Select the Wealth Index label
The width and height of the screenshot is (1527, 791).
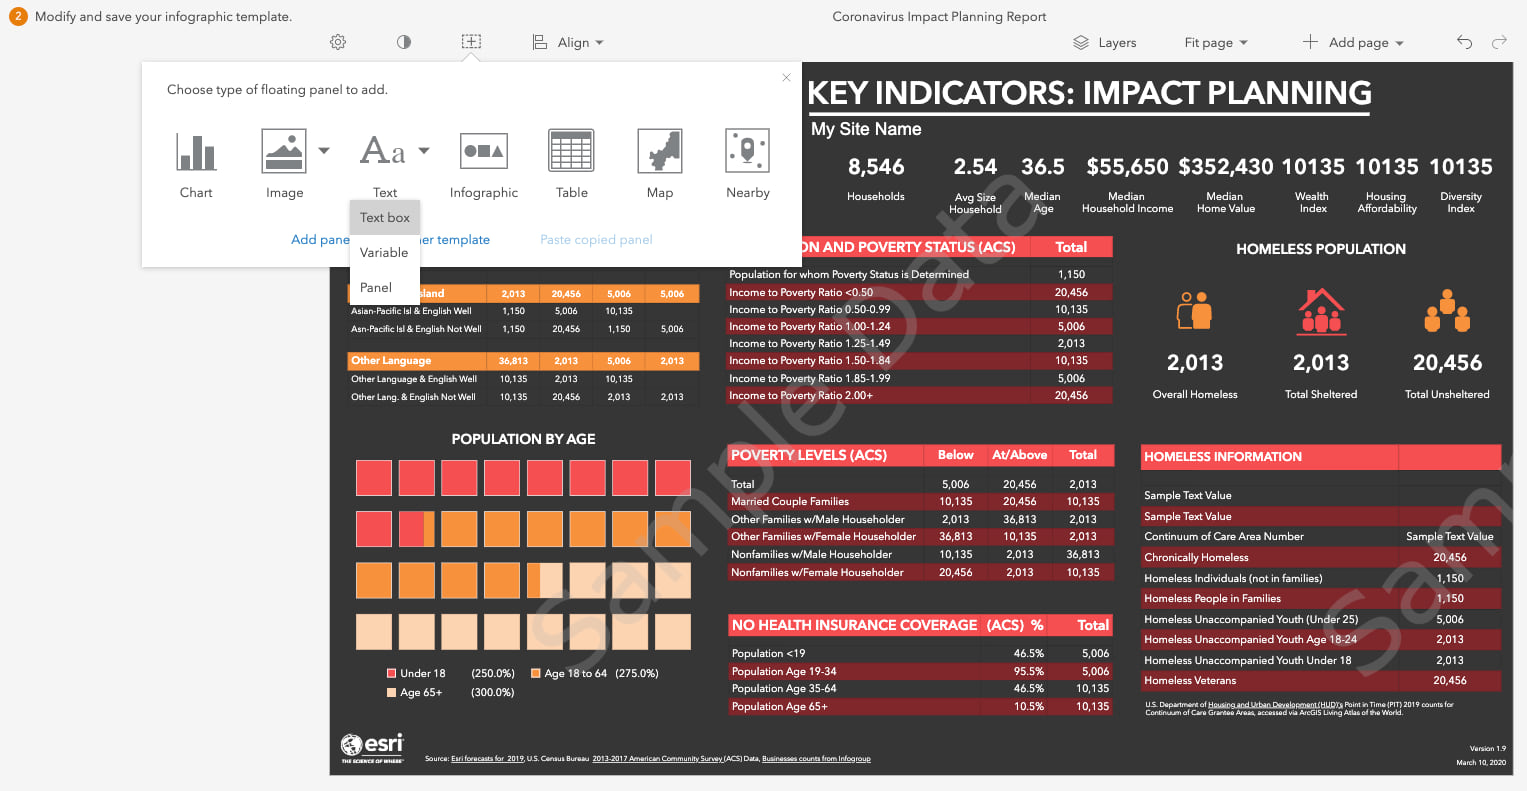(1312, 203)
